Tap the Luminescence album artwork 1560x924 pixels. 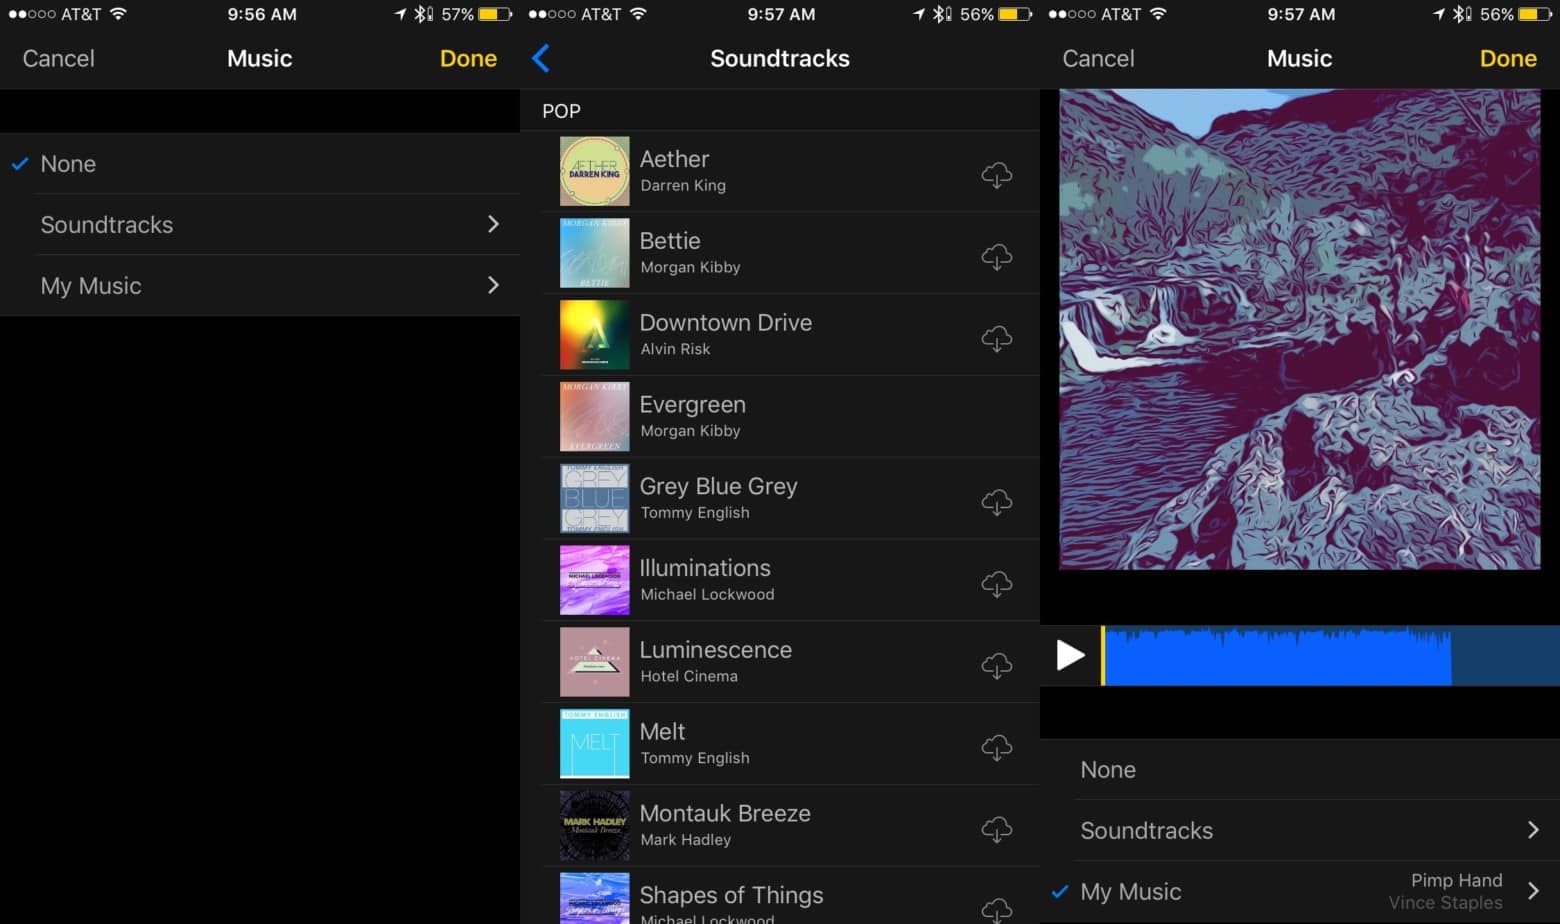(x=594, y=661)
